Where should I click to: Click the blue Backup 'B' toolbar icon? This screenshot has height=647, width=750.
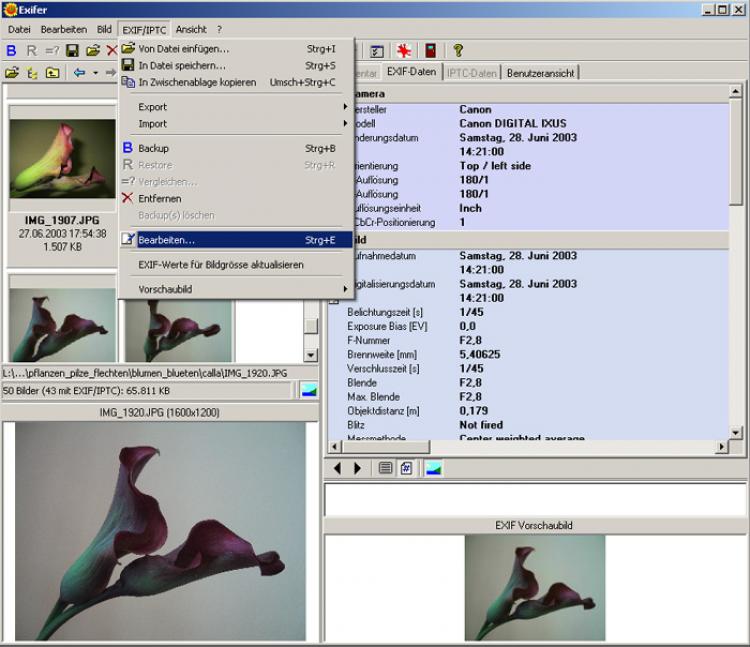pyautogui.click(x=12, y=50)
